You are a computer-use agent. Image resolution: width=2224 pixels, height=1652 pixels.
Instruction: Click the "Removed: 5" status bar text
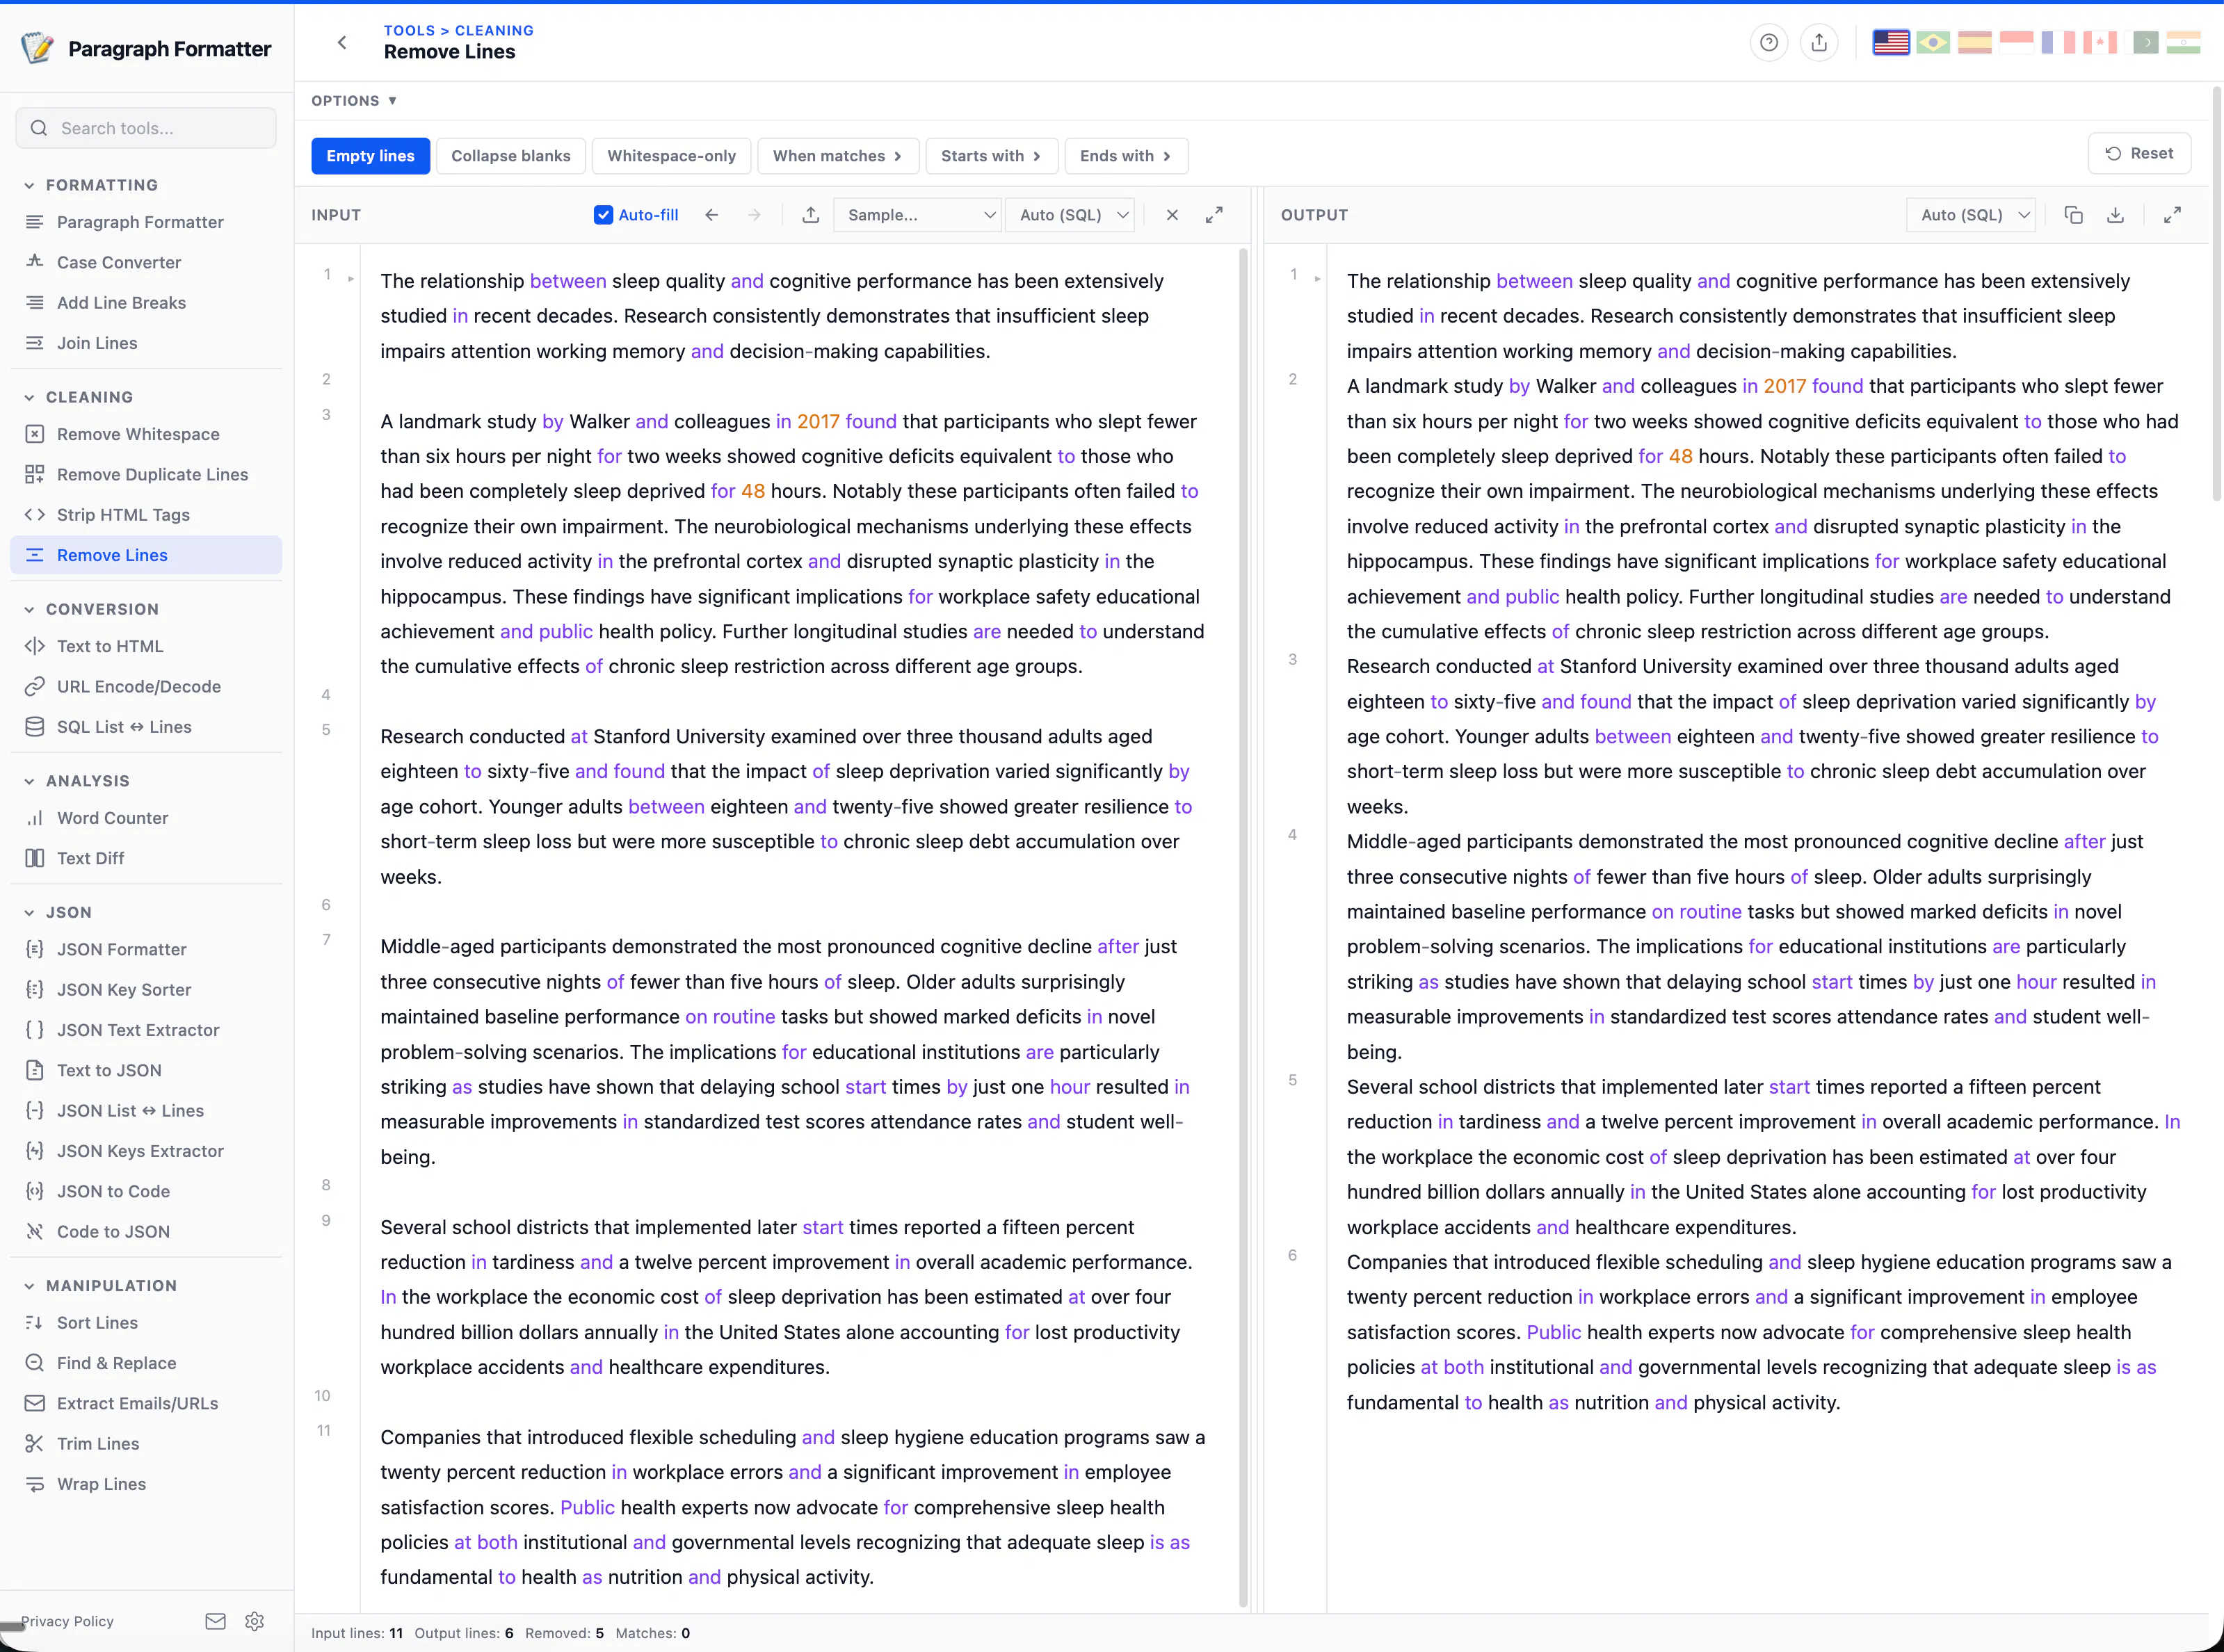click(x=564, y=1633)
